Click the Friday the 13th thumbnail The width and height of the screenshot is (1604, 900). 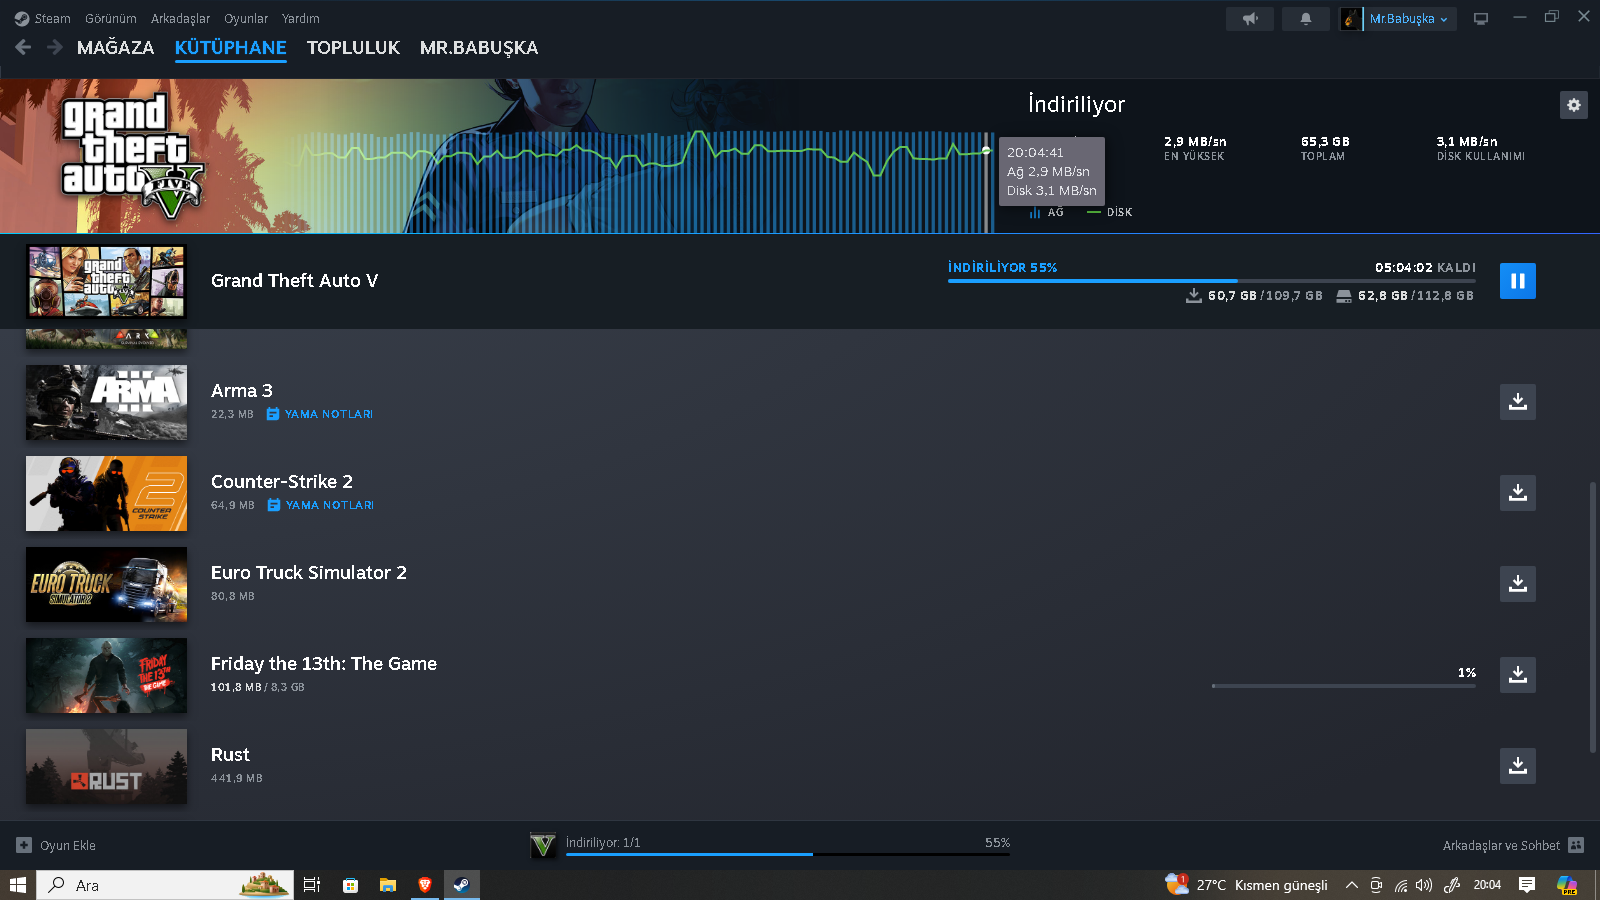coord(106,675)
